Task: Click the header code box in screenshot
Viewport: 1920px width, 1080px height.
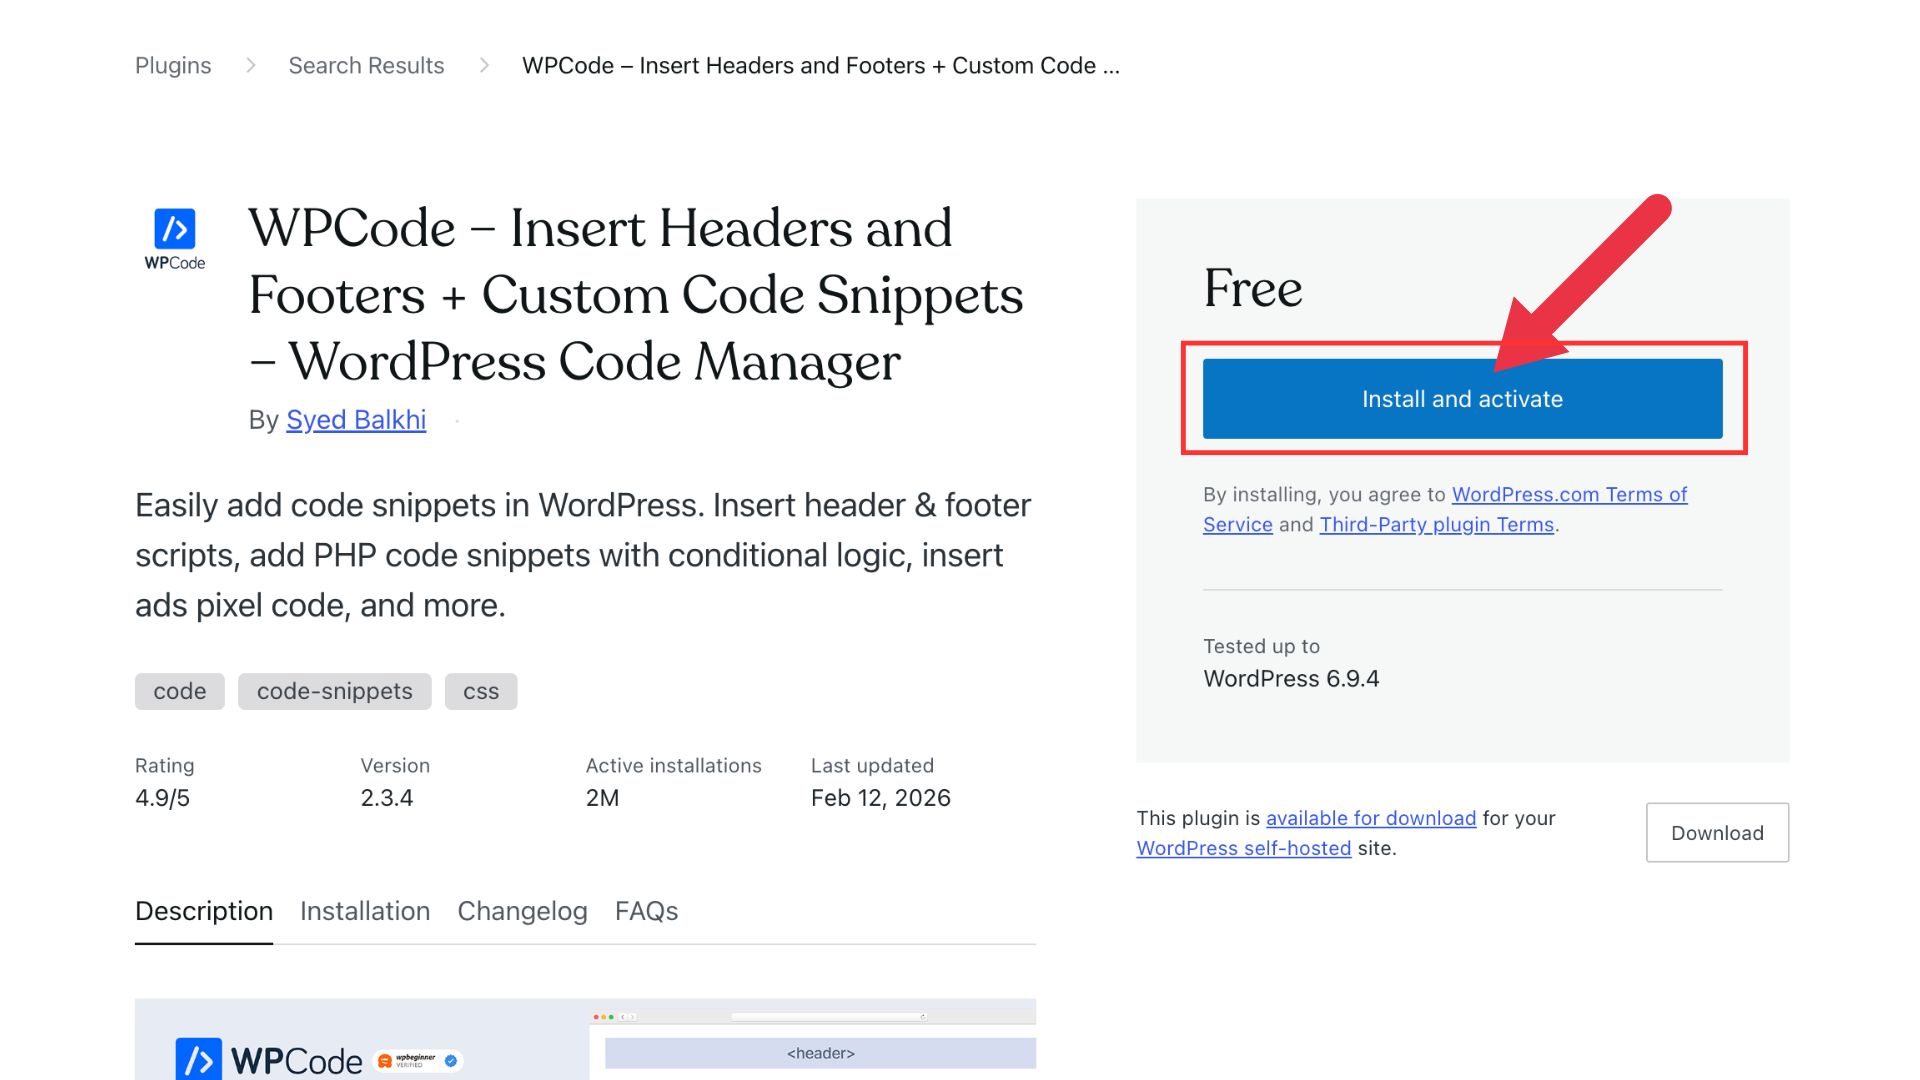Action: click(x=820, y=1053)
